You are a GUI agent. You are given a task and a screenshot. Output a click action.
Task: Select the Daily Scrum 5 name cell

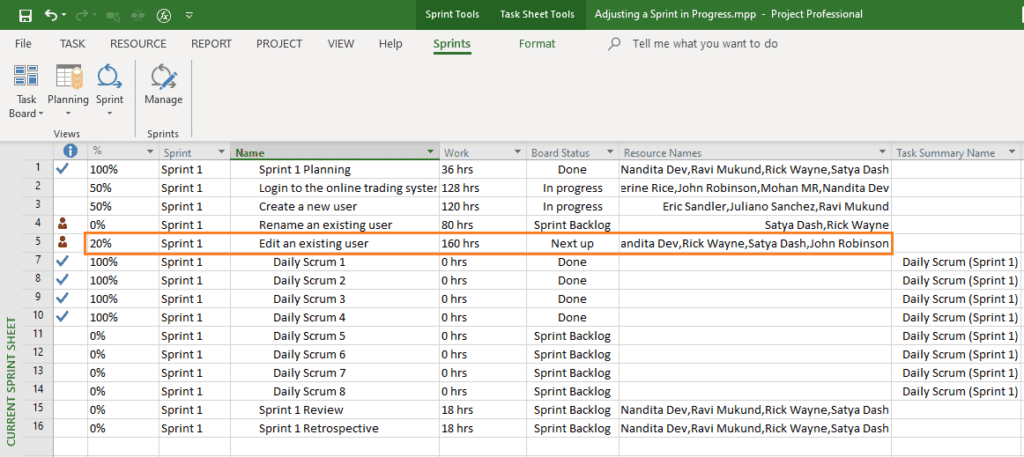[x=334, y=336]
